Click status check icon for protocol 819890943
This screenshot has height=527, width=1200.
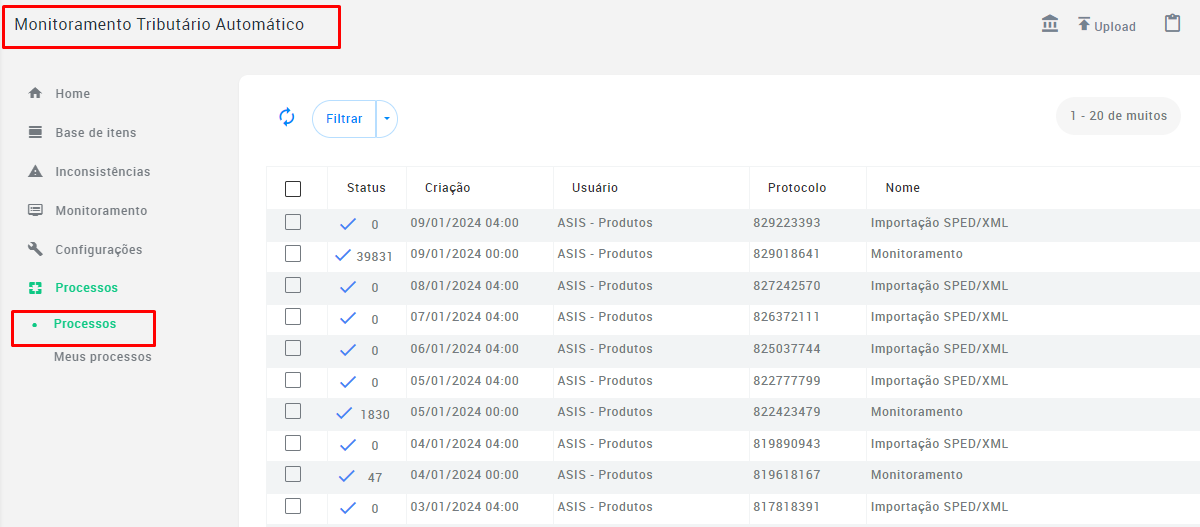[348, 445]
